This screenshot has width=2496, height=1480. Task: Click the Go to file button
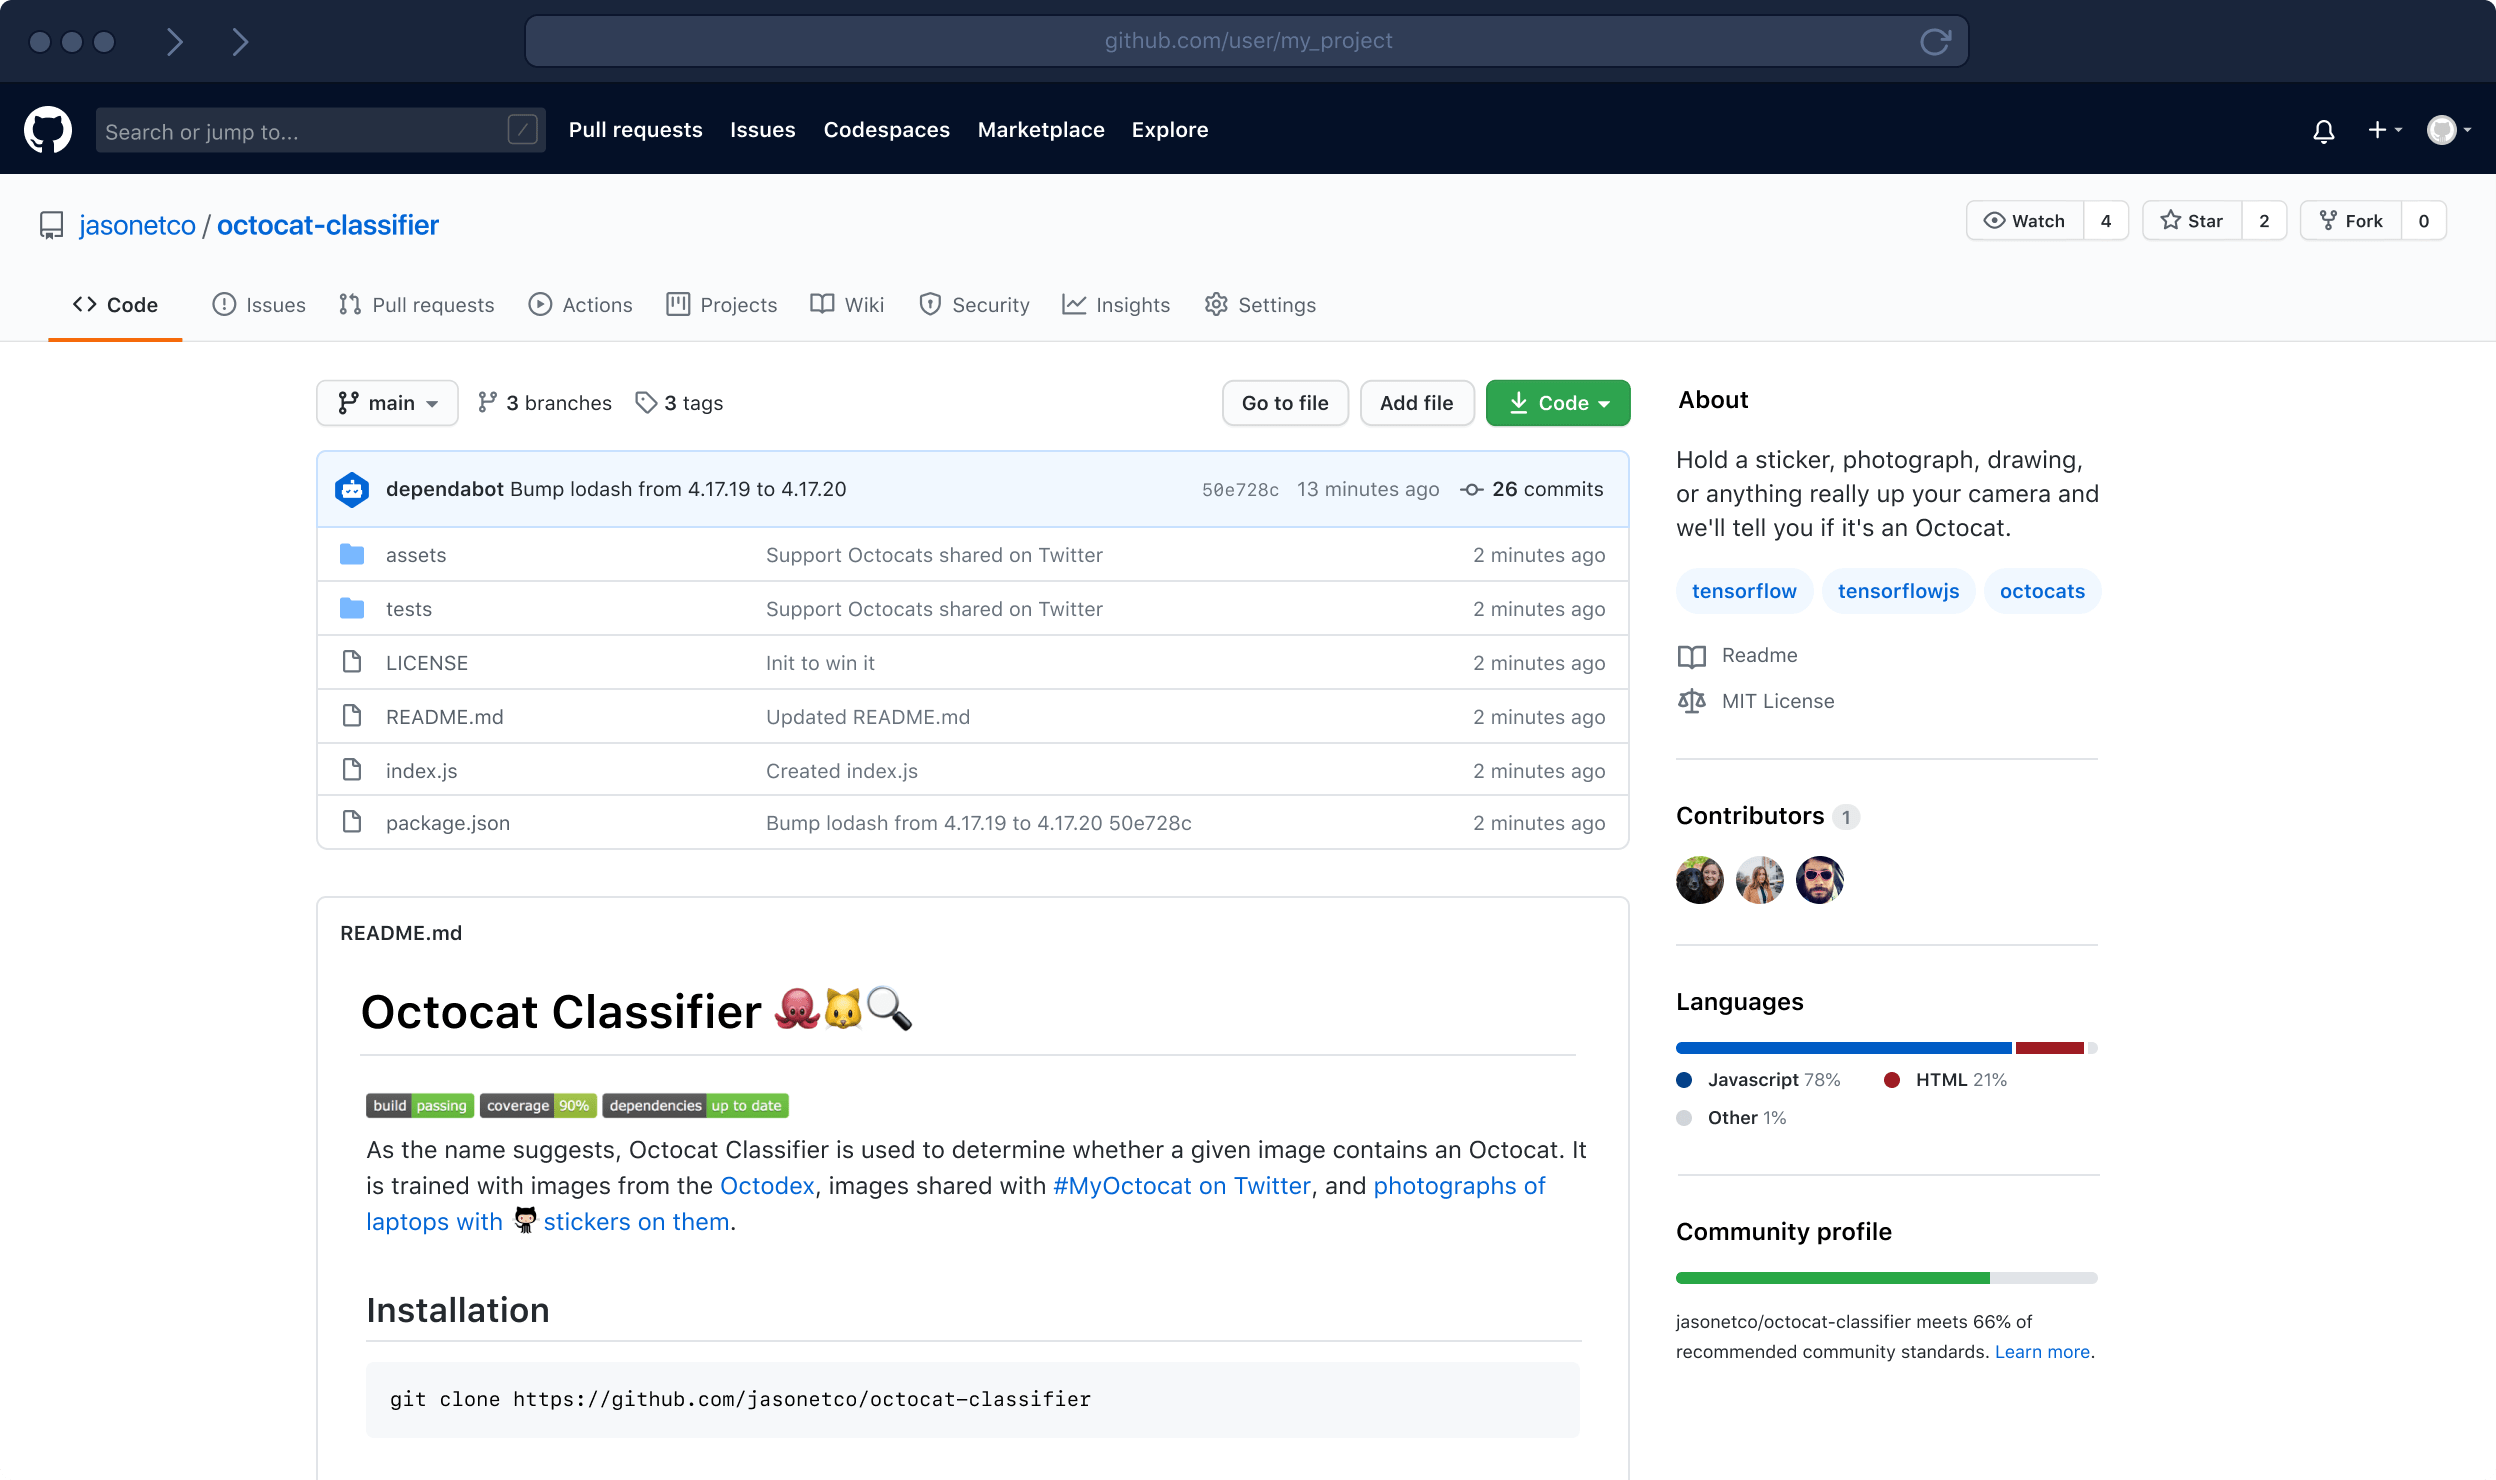tap(1284, 402)
